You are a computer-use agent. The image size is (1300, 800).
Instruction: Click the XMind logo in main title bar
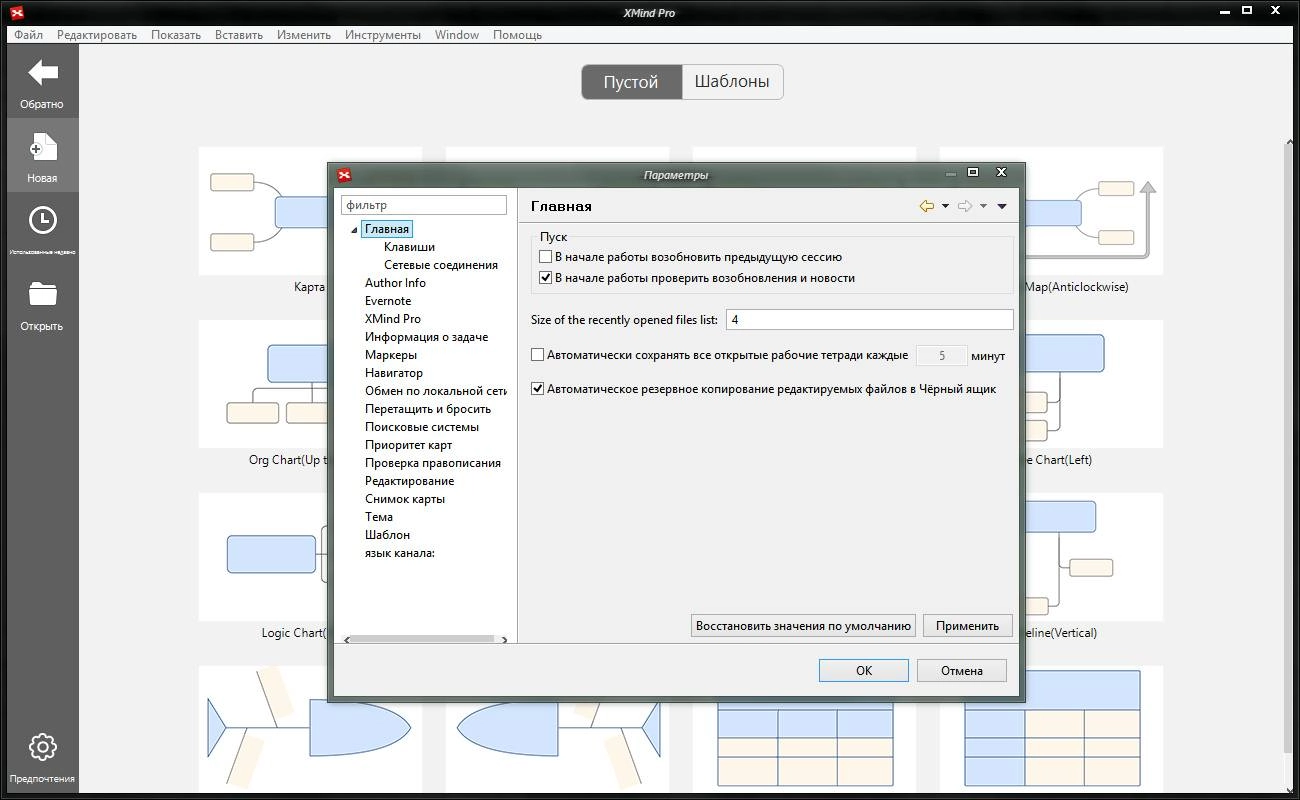15,13
